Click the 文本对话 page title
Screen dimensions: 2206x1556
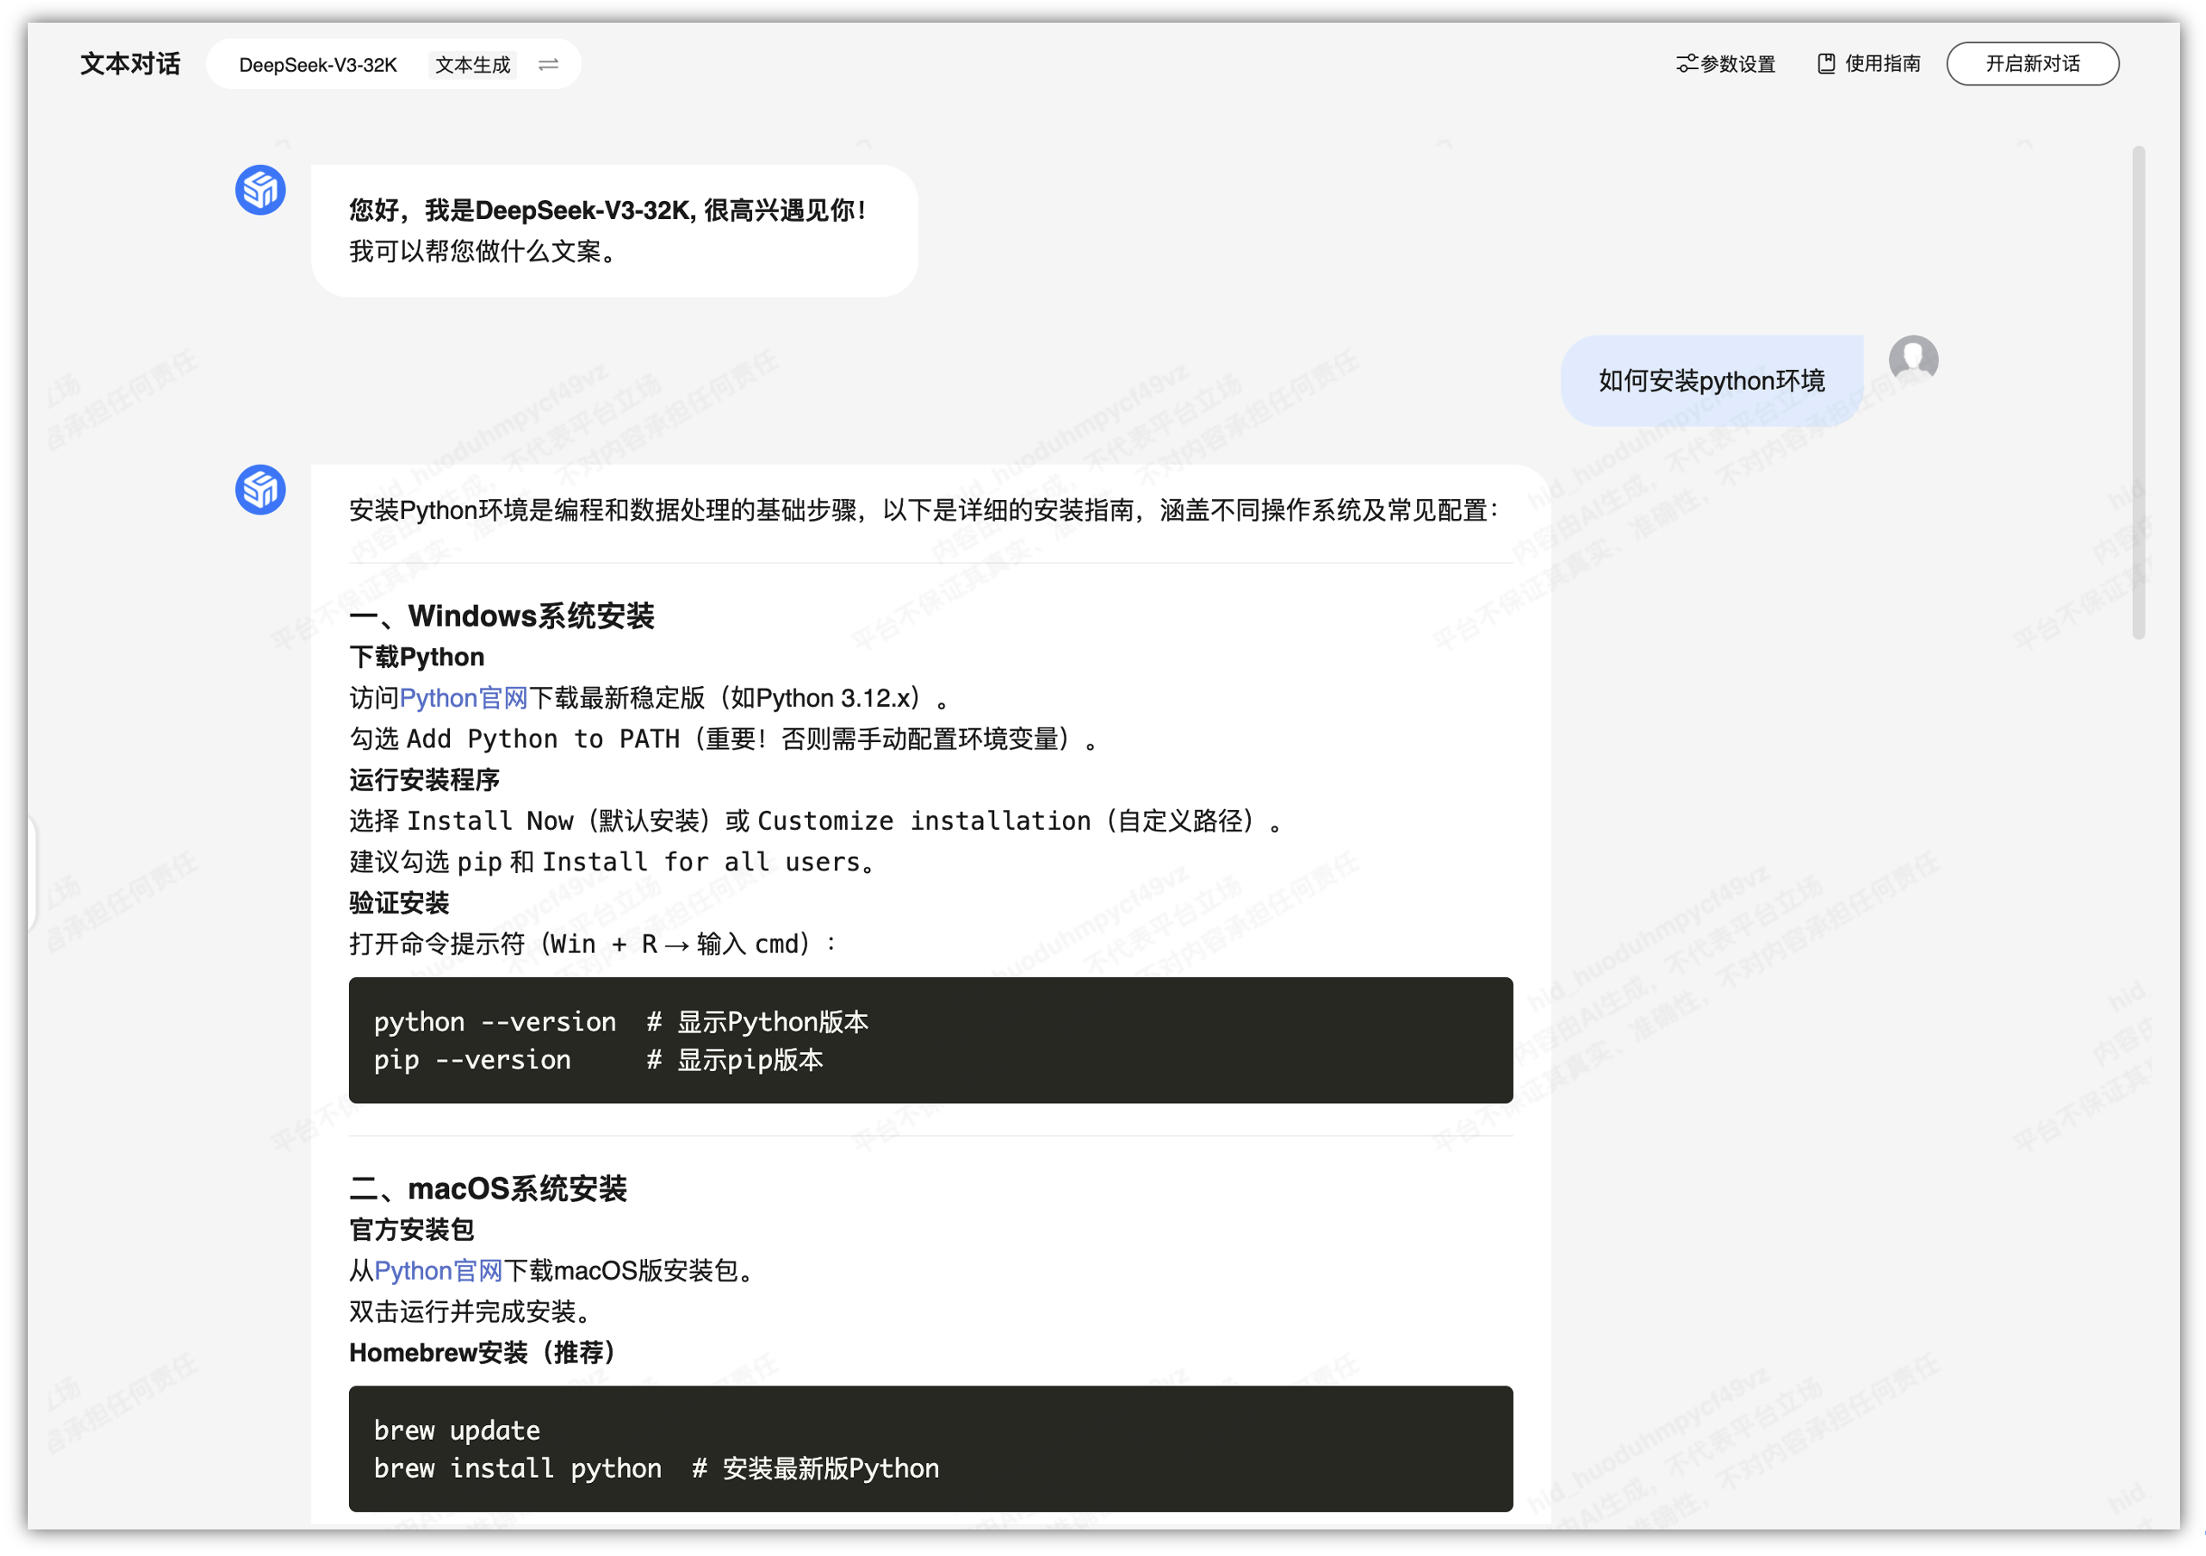tap(130, 64)
